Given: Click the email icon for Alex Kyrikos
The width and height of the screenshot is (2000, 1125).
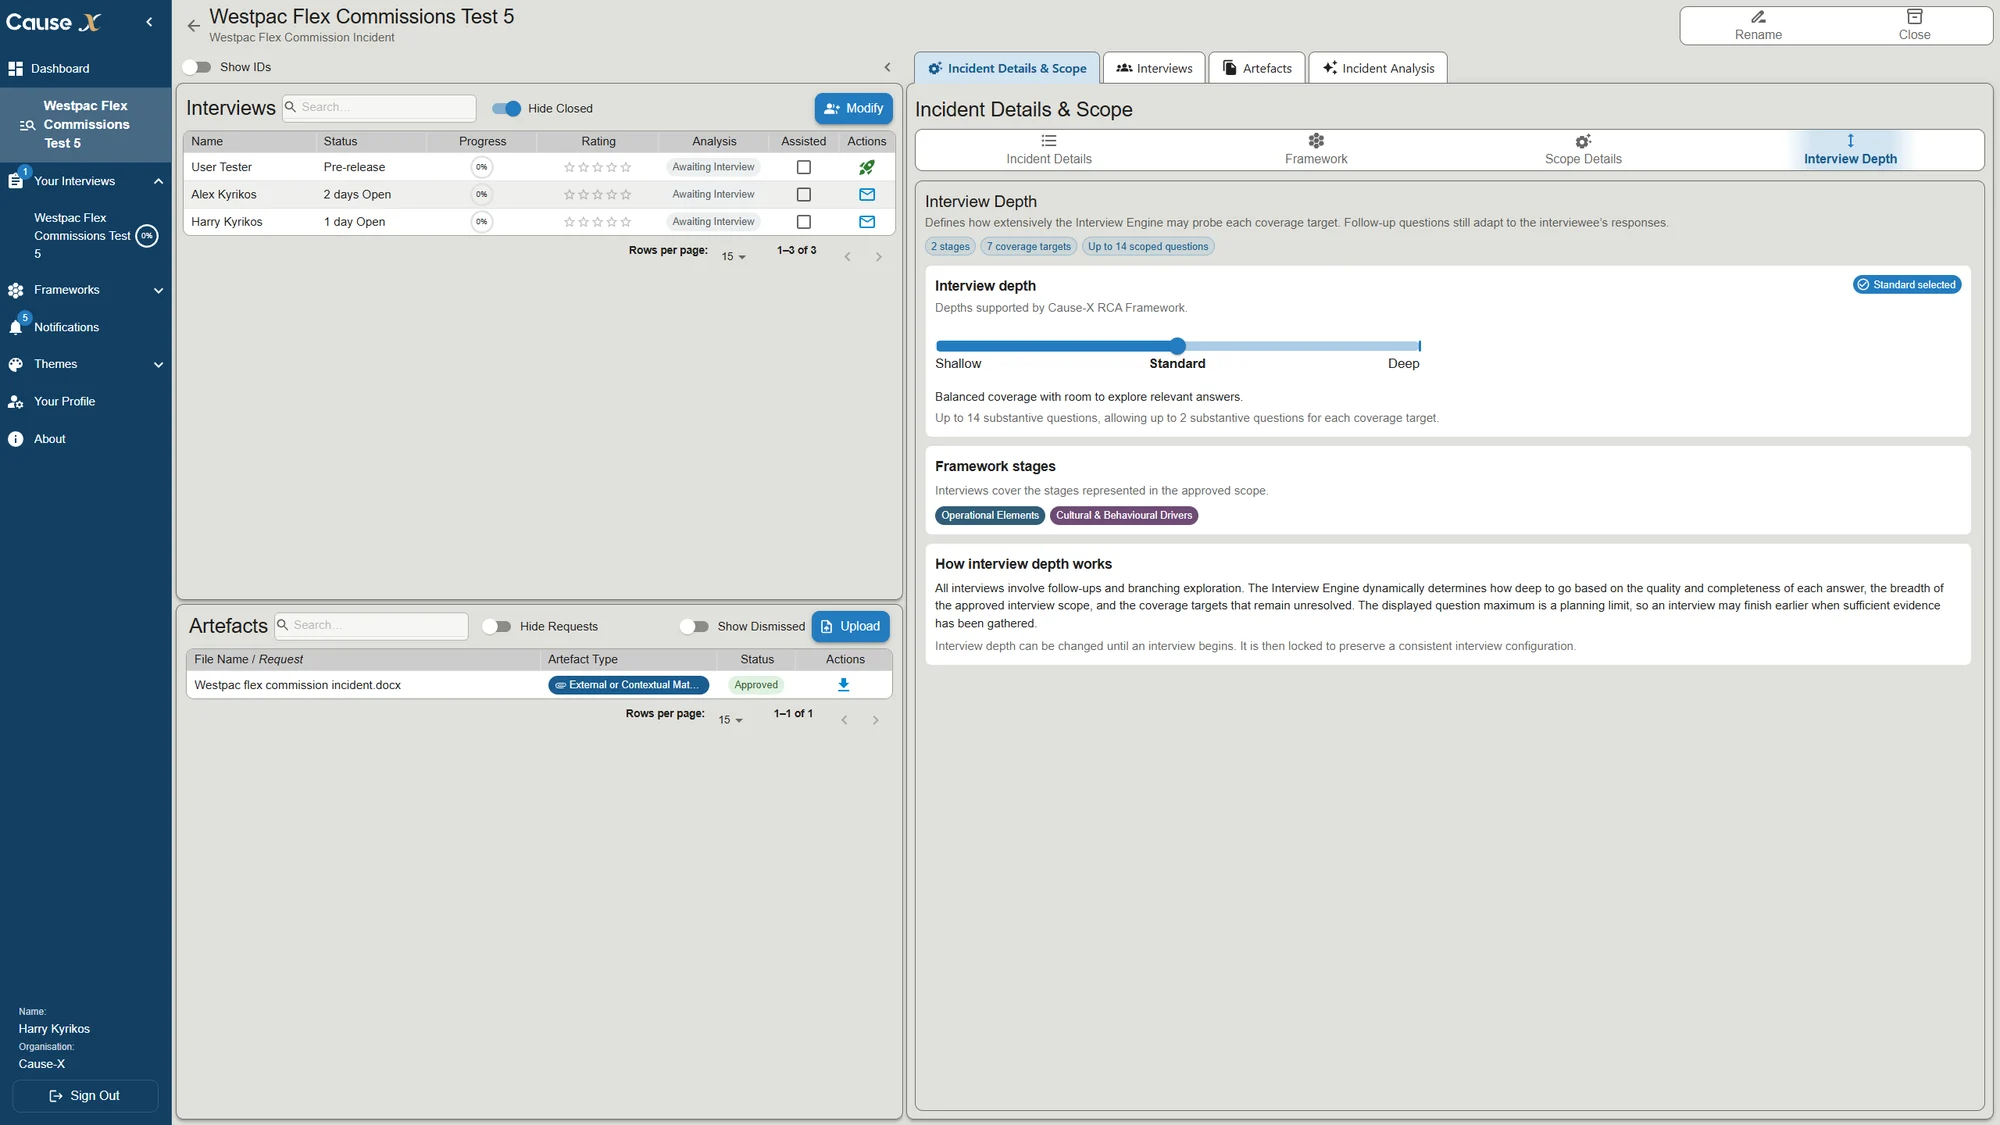Looking at the screenshot, I should [866, 194].
